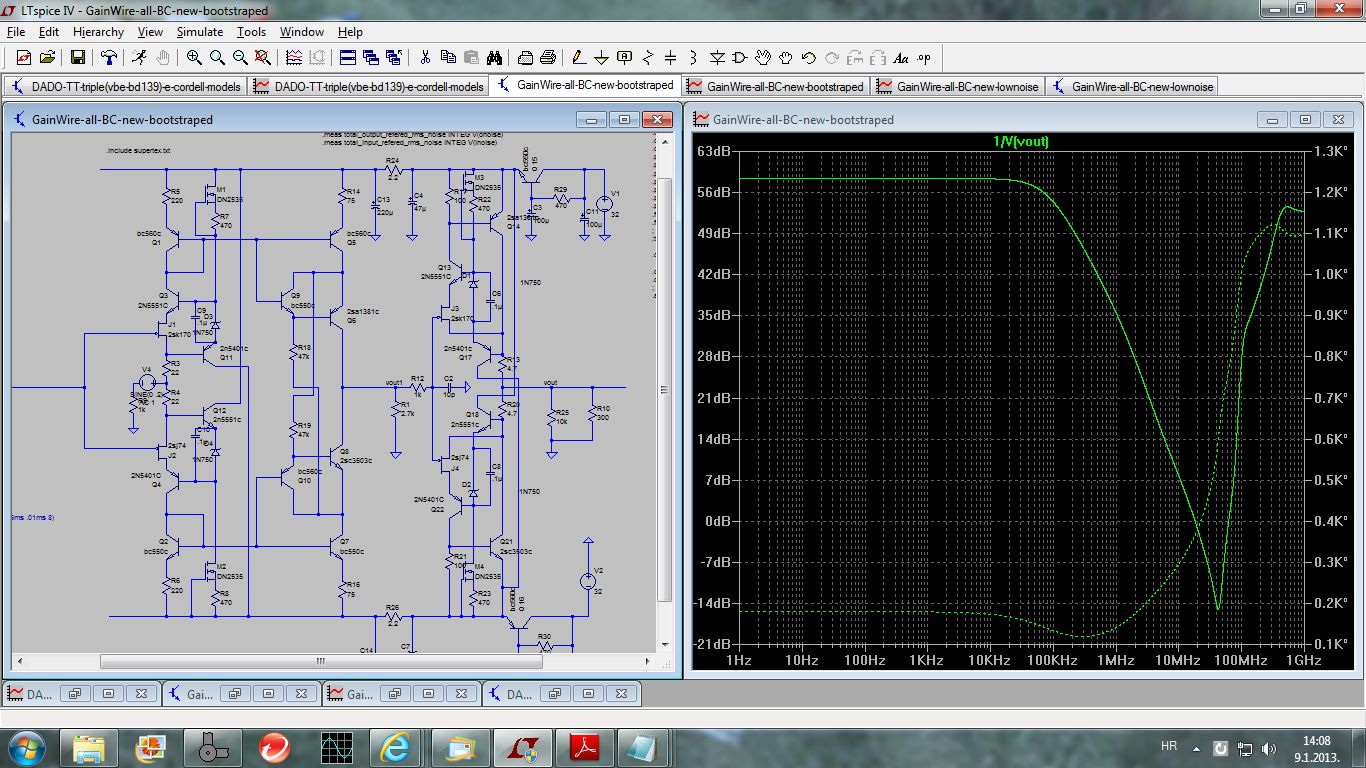Click the Zoom Out magnifier icon
The image size is (1366, 768).
coord(240,57)
